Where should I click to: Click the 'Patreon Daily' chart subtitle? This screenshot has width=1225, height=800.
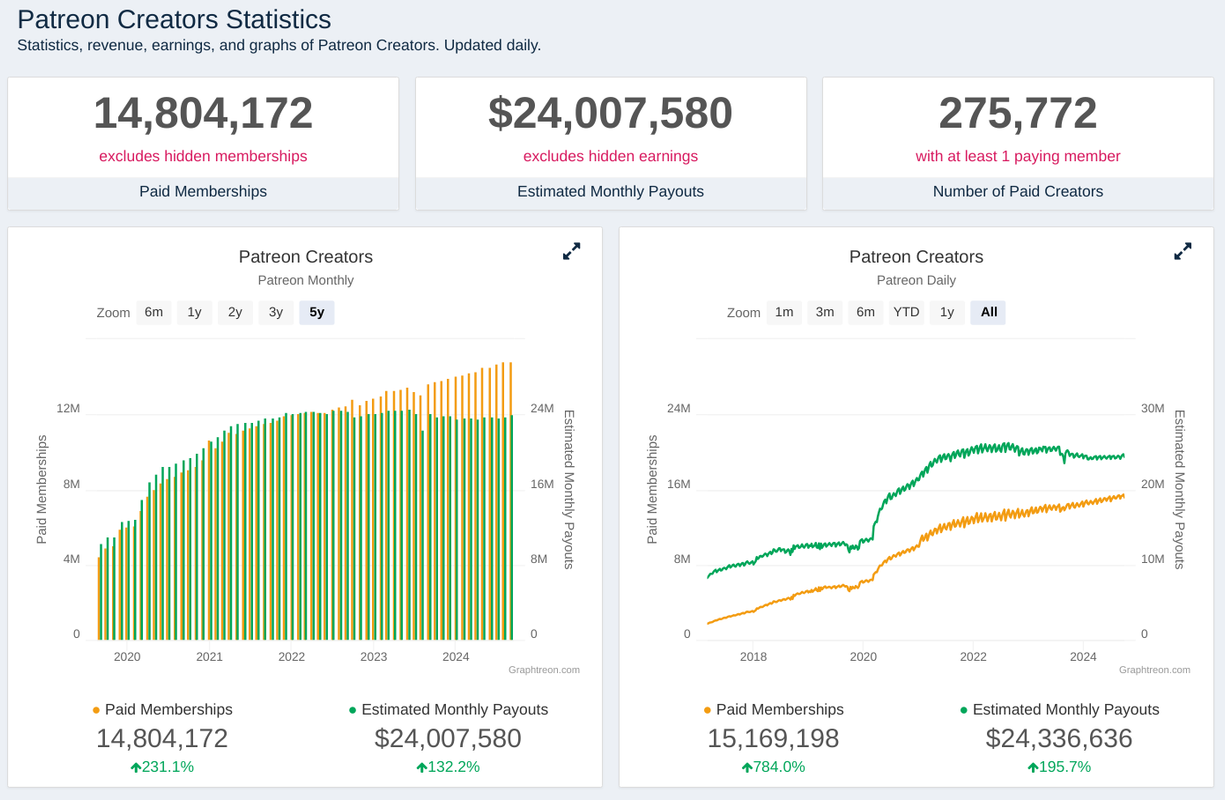[916, 280]
